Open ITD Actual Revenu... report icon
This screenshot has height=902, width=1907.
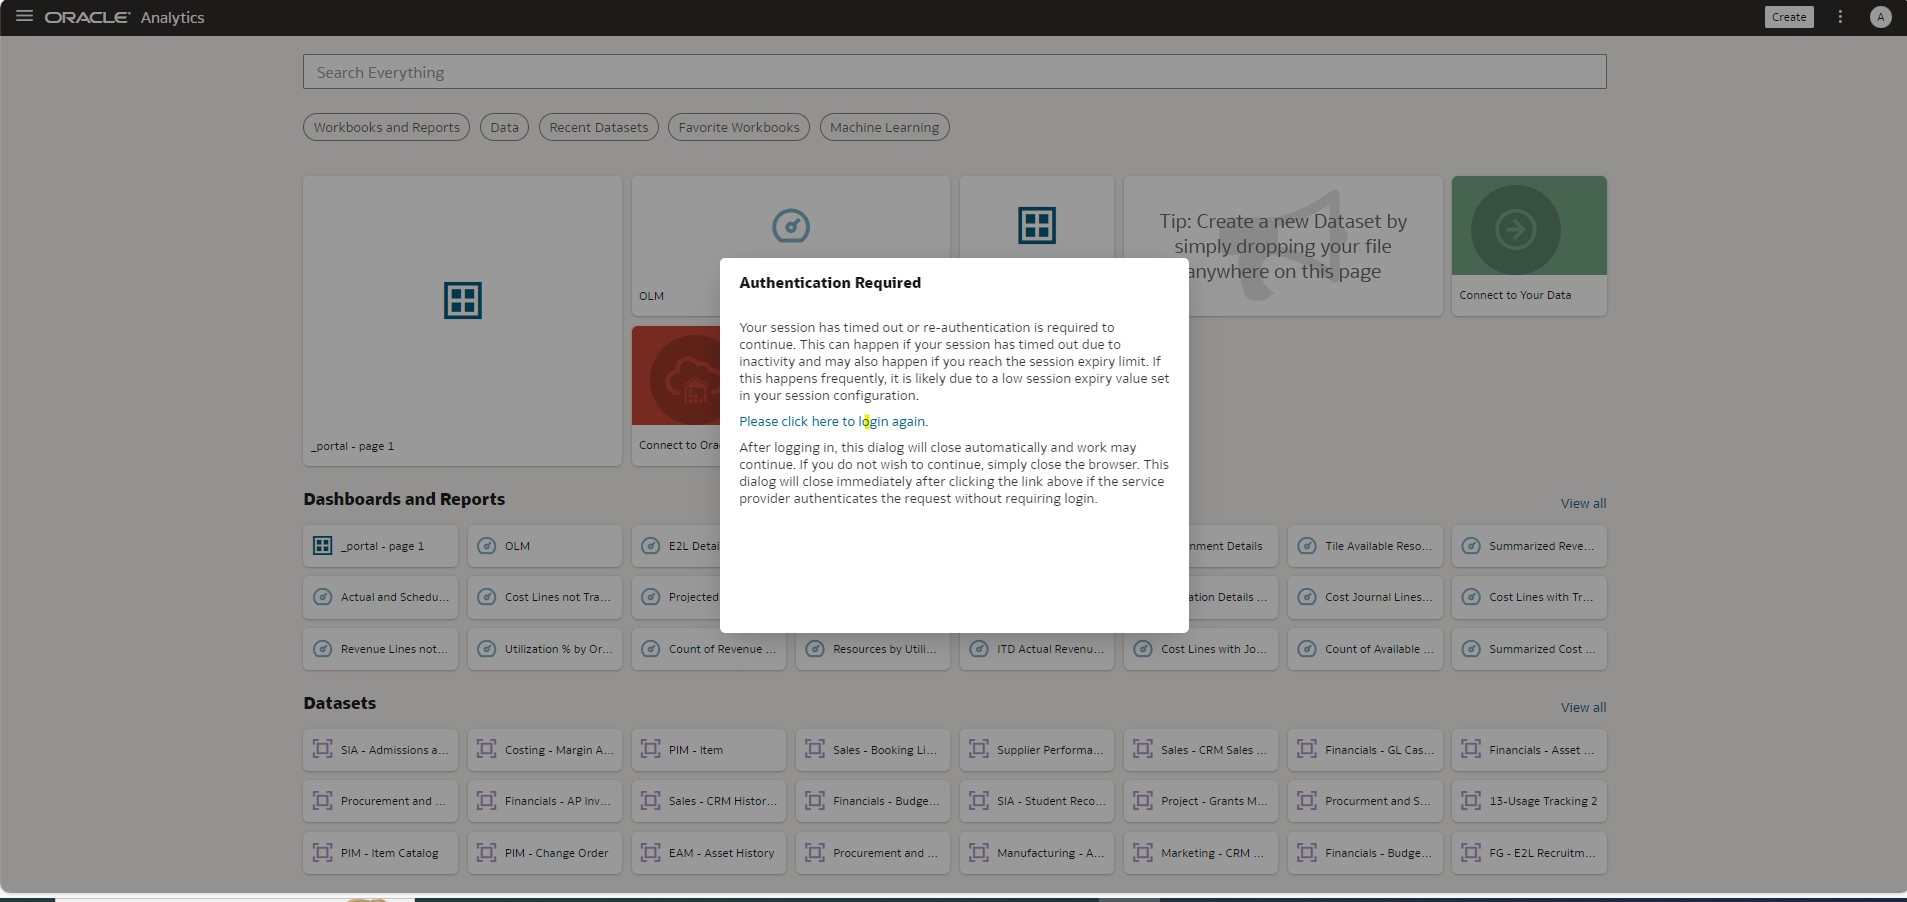(978, 649)
